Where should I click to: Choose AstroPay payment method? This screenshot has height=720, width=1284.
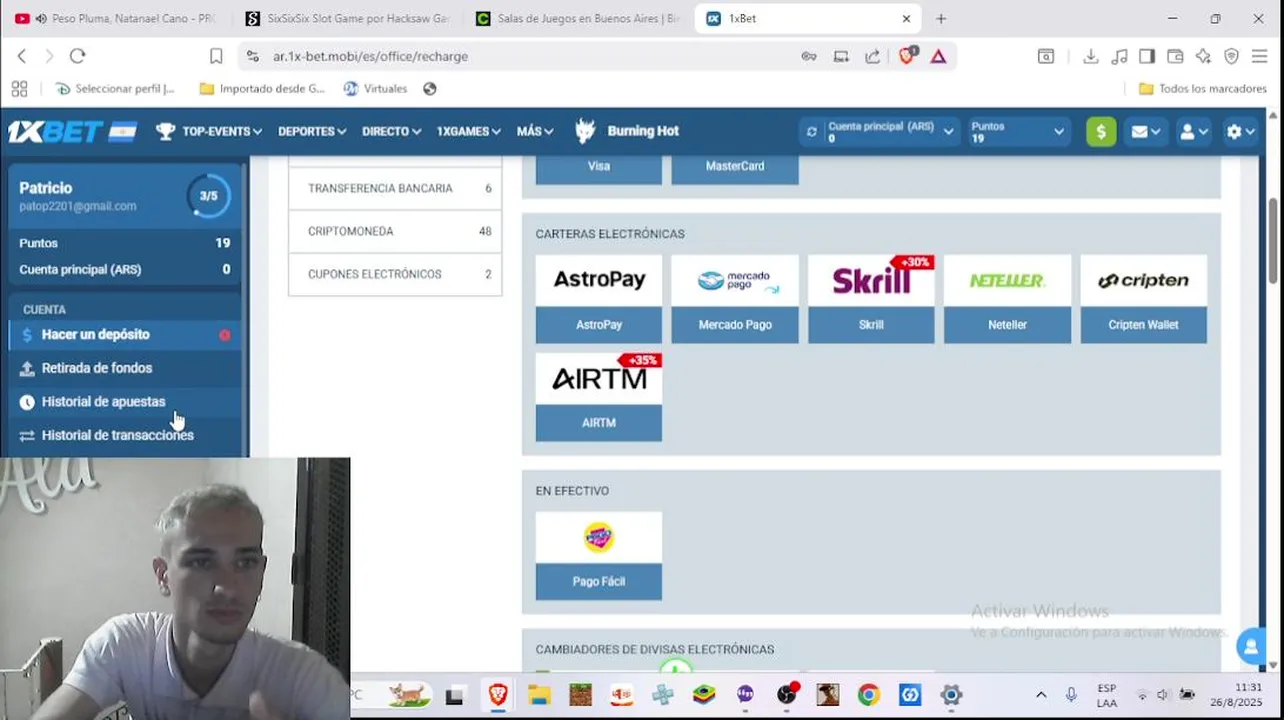click(599, 299)
